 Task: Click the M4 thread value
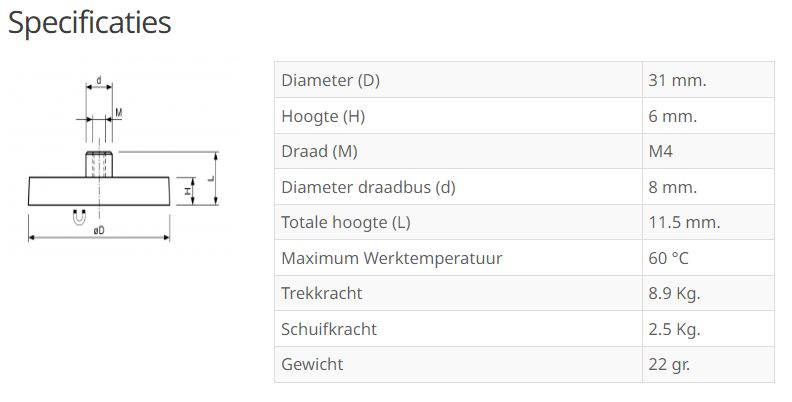(661, 152)
